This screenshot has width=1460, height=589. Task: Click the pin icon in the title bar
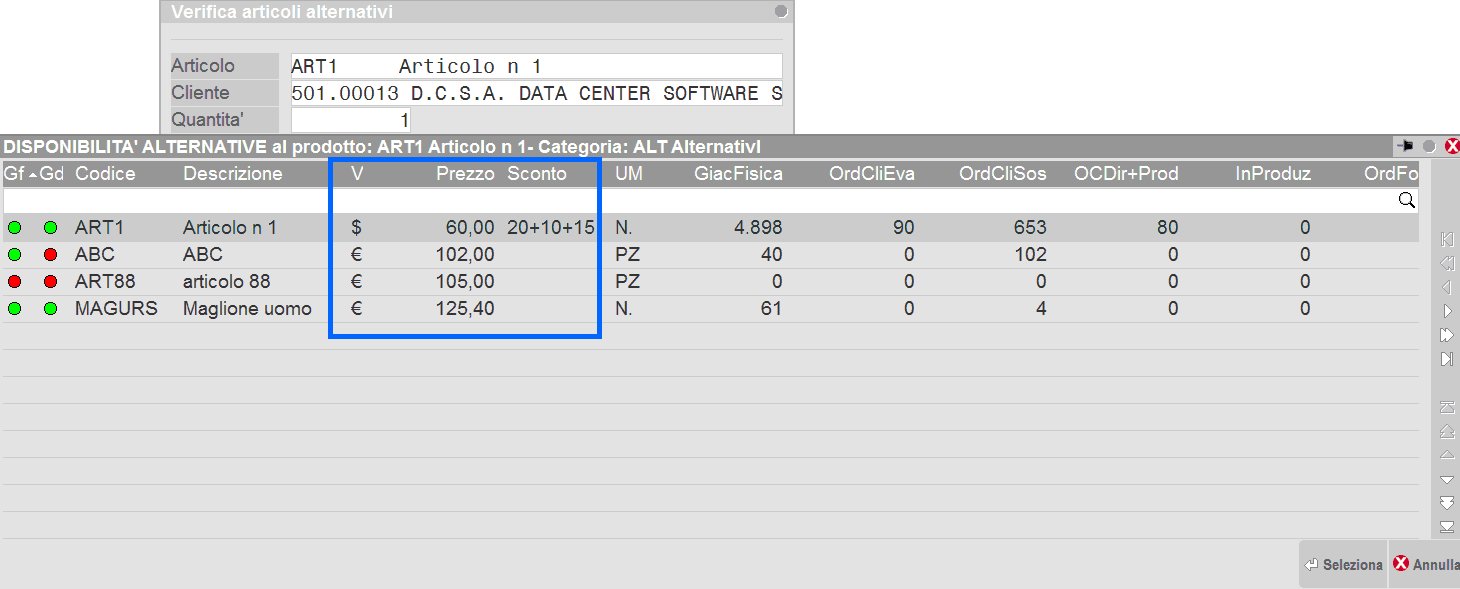(1406, 146)
